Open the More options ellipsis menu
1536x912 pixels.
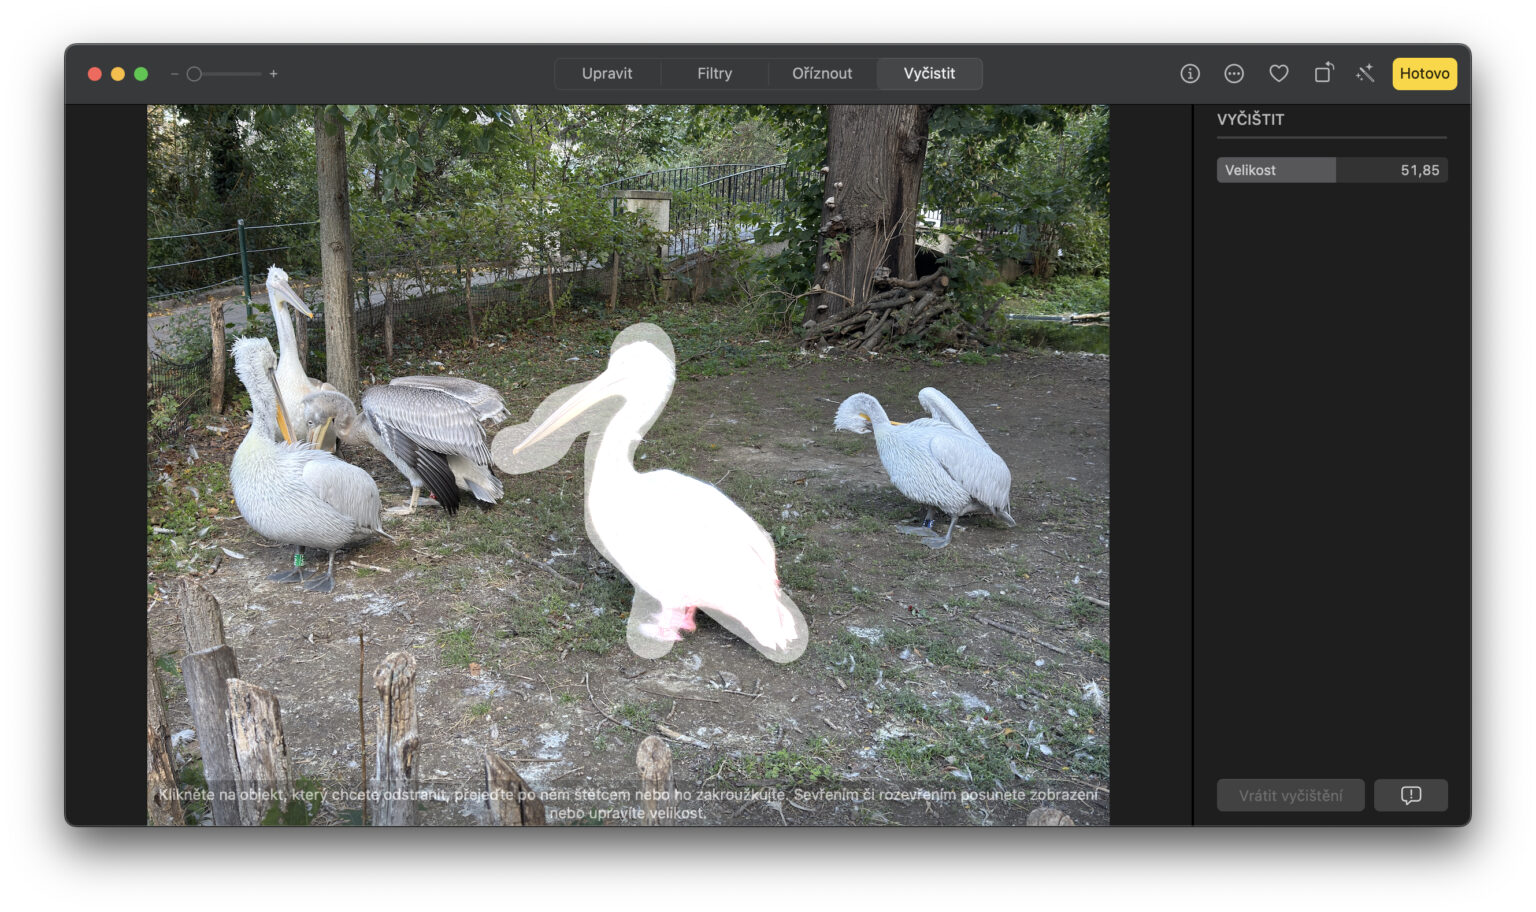tap(1233, 73)
